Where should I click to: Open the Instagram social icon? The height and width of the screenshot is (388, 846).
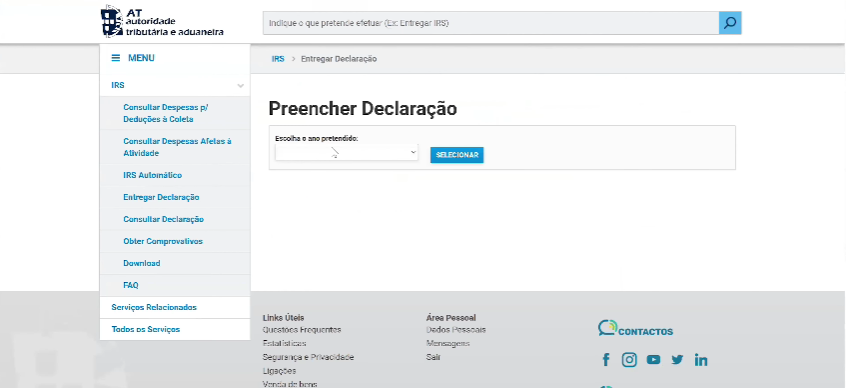pos(629,359)
